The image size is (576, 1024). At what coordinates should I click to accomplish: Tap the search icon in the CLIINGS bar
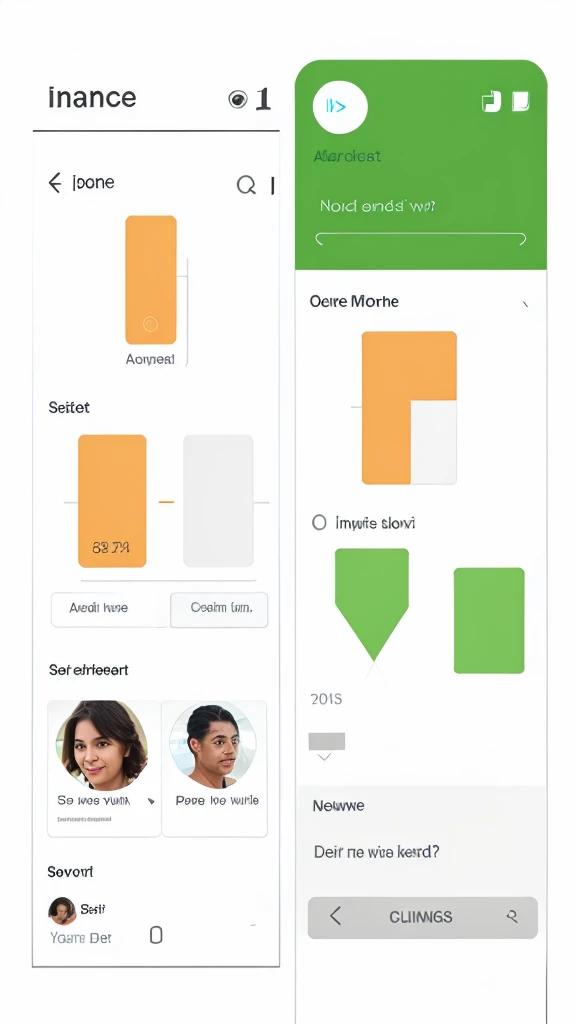point(513,916)
